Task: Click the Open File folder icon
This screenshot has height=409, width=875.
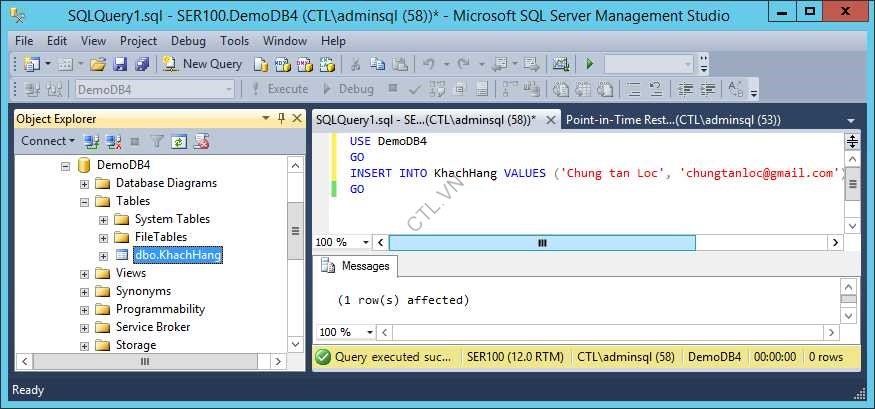Action: [98, 64]
